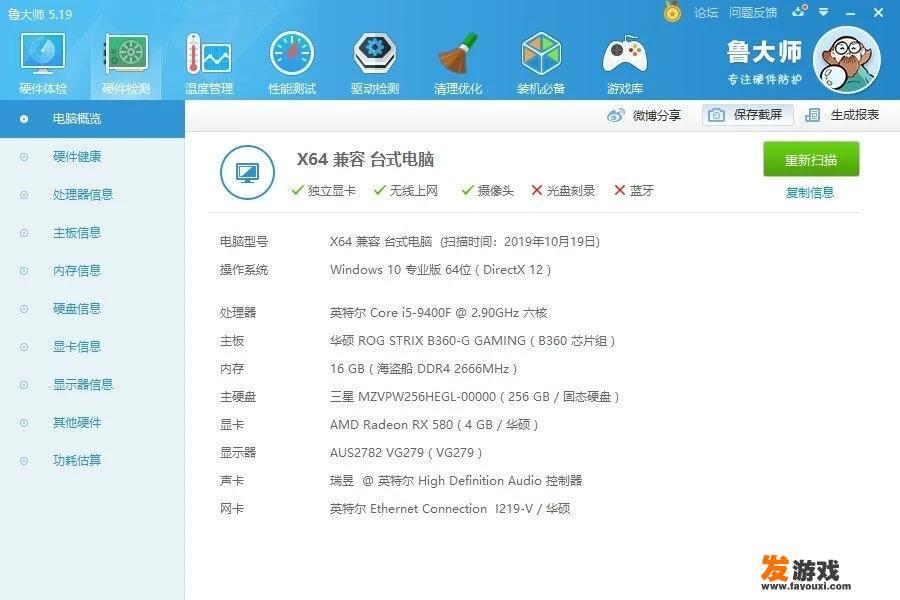
Task: Click the desktop computer circle icon
Action: [247, 172]
